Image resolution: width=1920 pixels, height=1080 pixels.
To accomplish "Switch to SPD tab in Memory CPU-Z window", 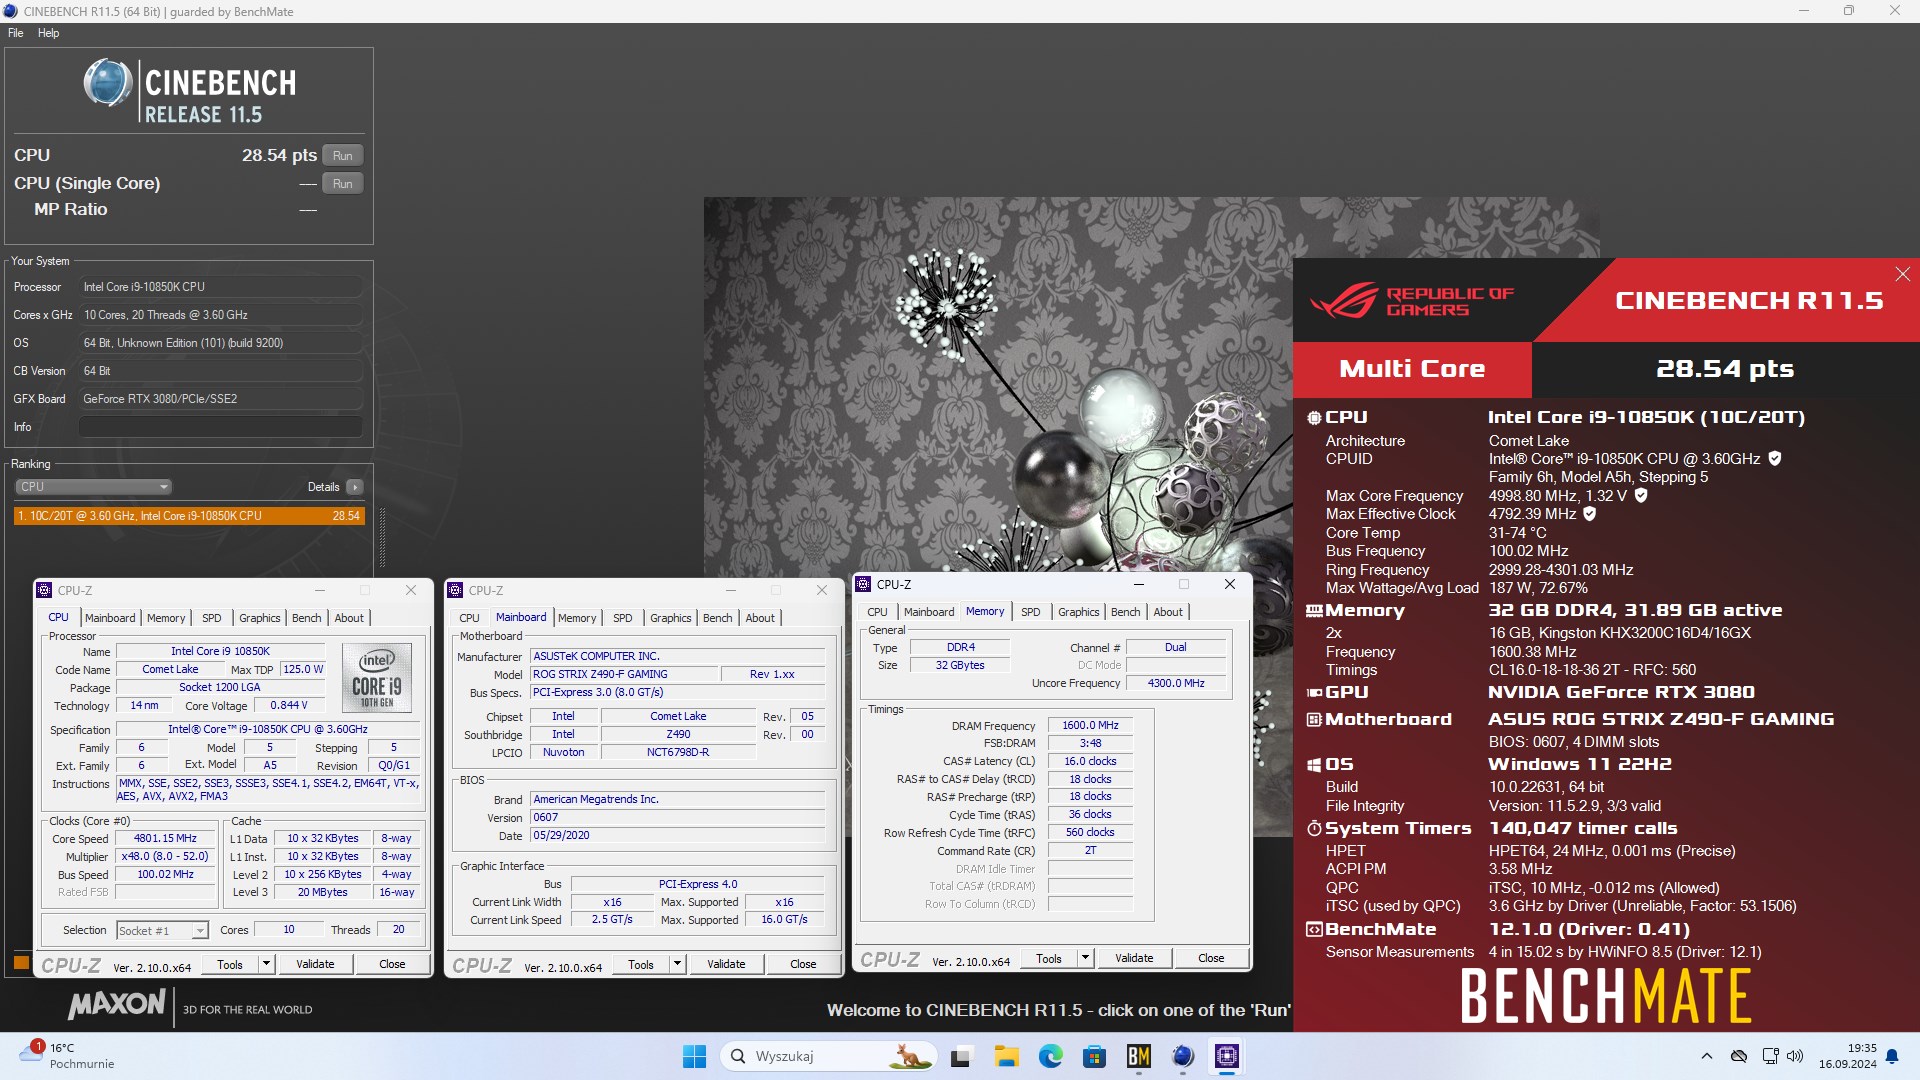I will point(1031,612).
